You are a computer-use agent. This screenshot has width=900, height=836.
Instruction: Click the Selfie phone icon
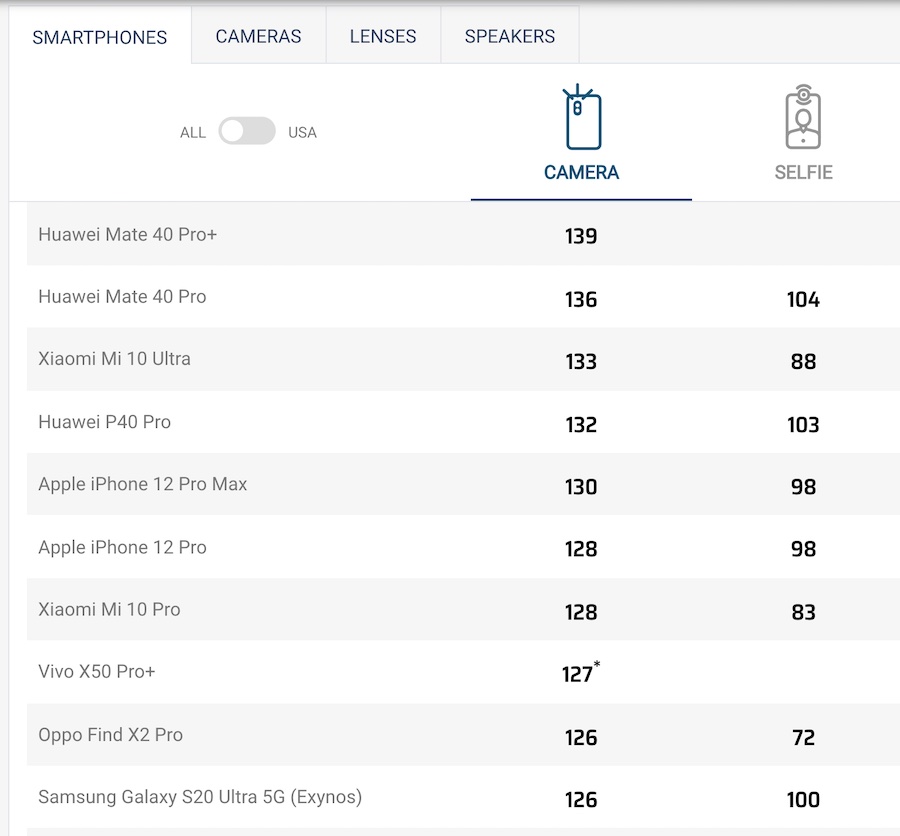[803, 118]
